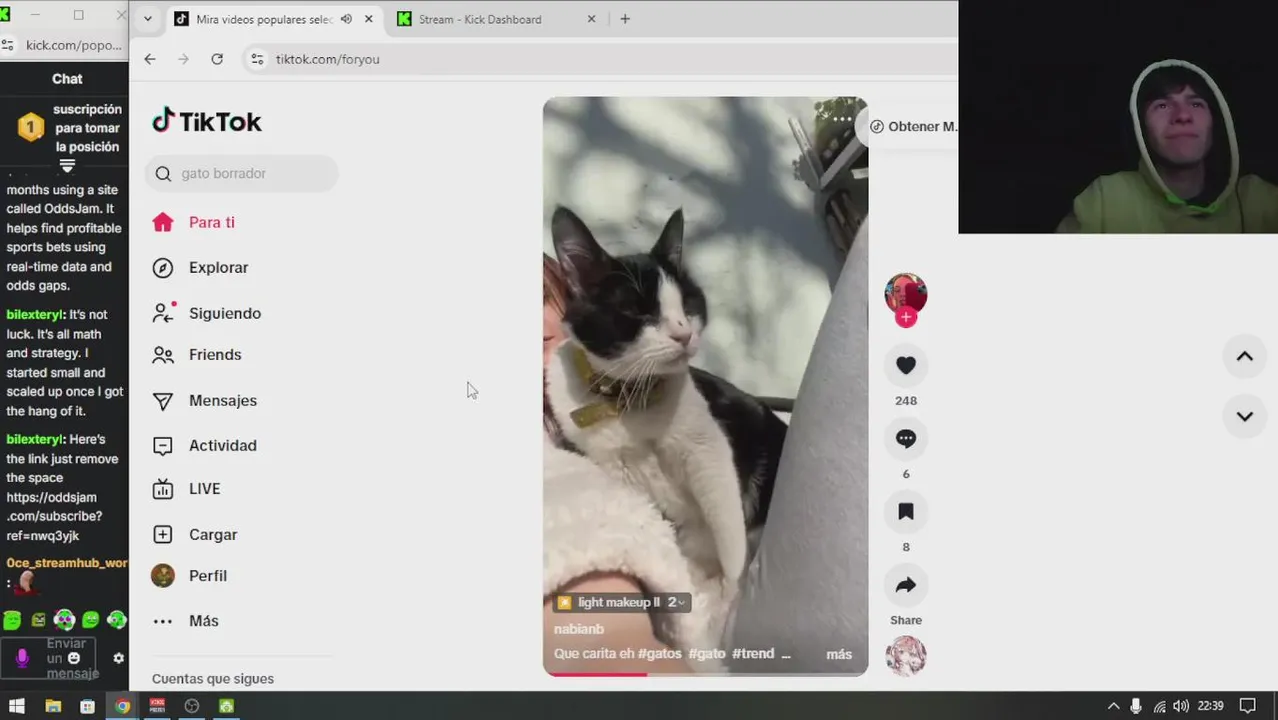Close the TikTok browser tab

(369, 19)
